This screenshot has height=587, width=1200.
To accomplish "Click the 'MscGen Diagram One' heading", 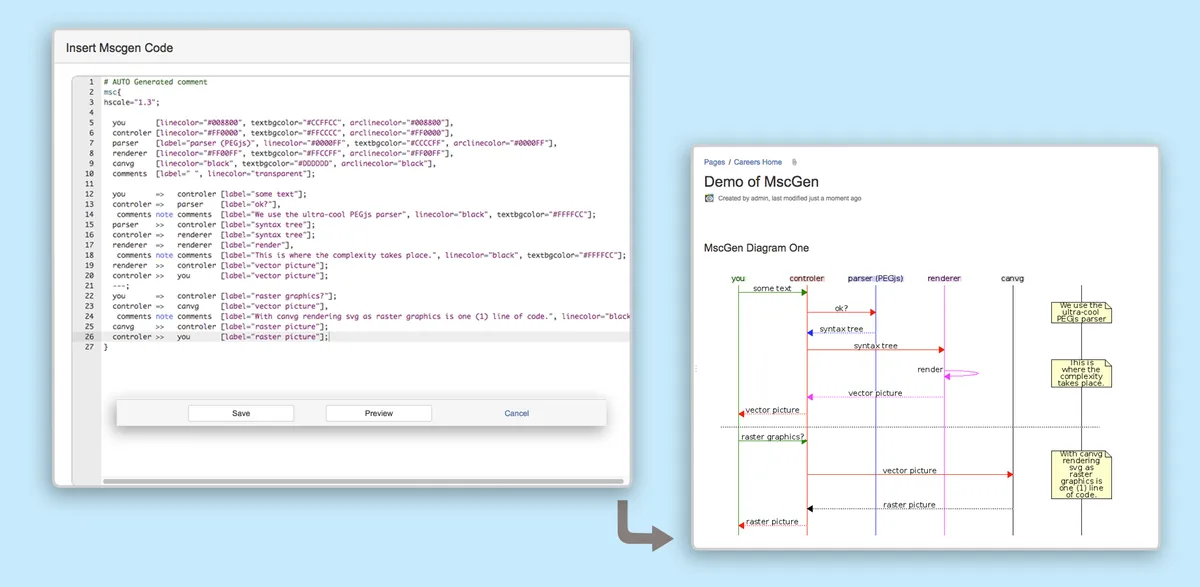I will [756, 248].
